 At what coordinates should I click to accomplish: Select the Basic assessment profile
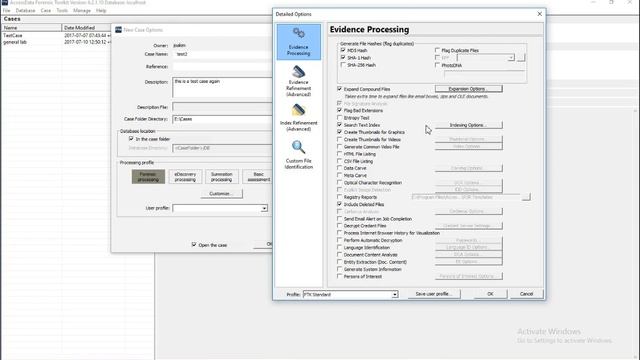pos(258,177)
